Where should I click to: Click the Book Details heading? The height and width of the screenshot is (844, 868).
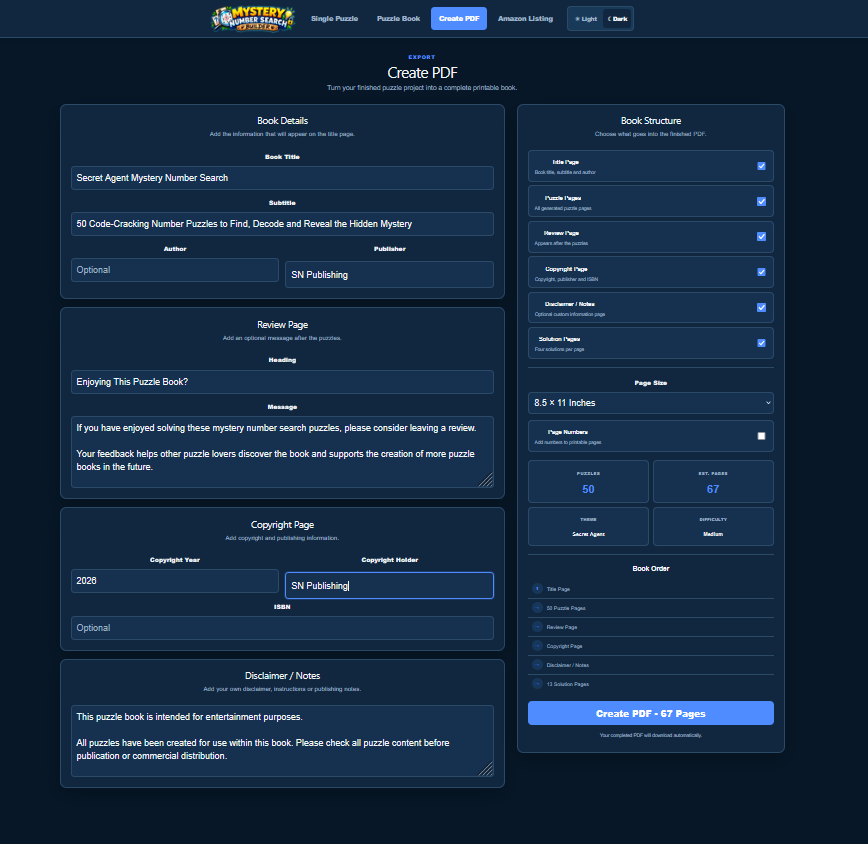[x=282, y=121]
